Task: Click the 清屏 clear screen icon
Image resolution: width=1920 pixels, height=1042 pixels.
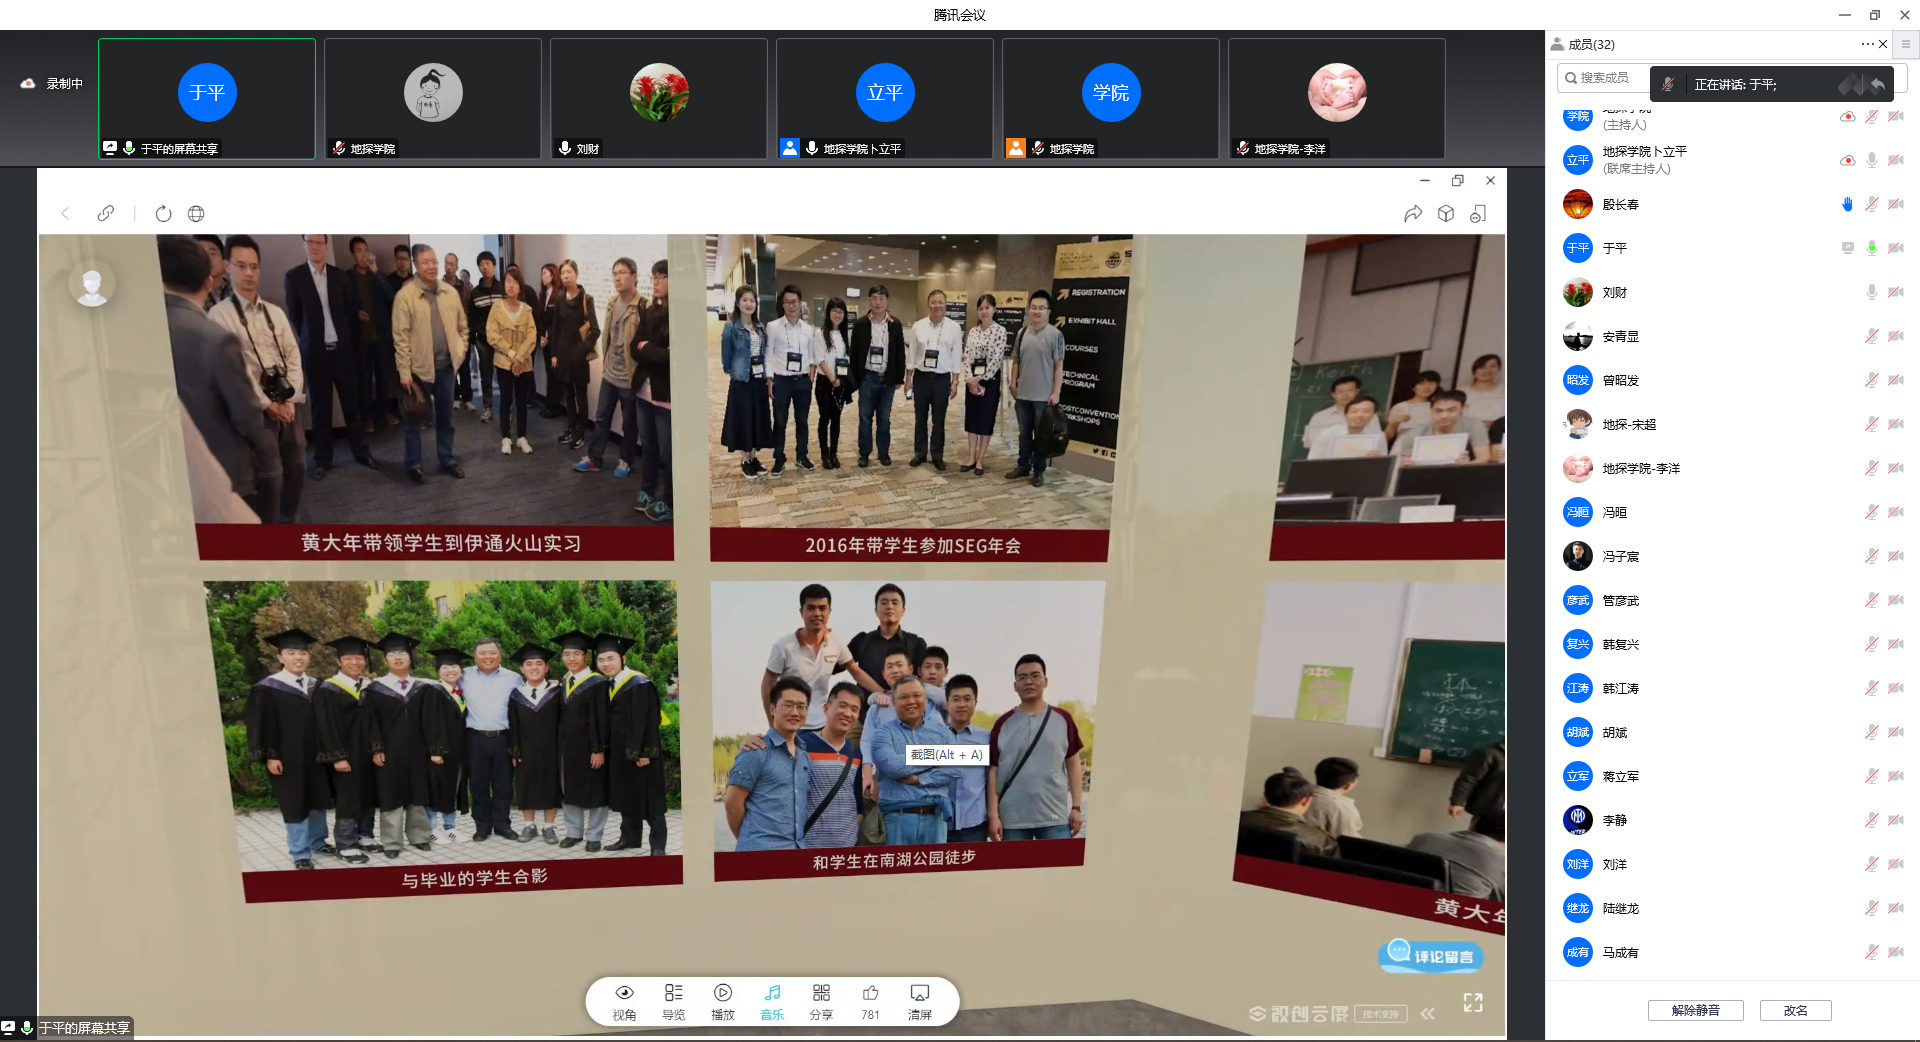Action: 919,1001
